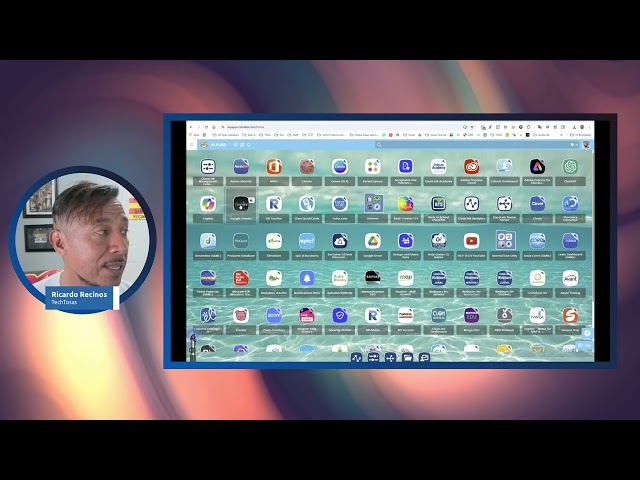The height and width of the screenshot is (480, 640).
Task: Open the ClassLink hamburger menu
Action: [x=192, y=144]
